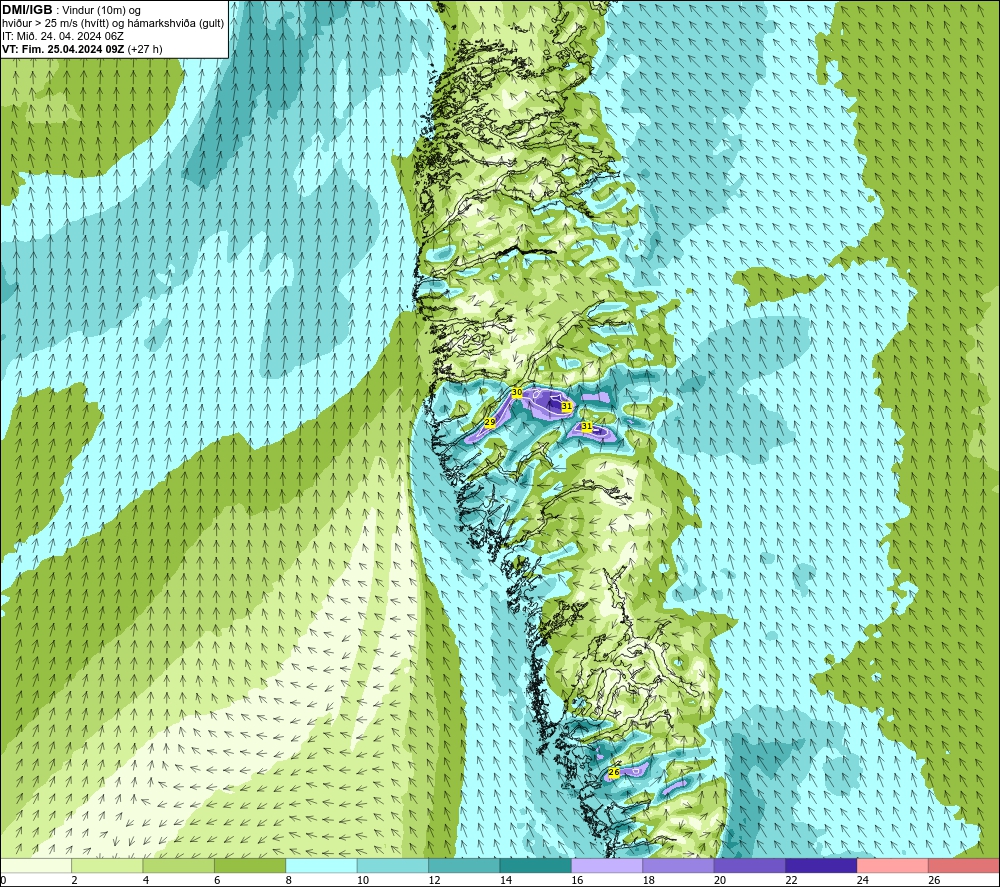Pick the 6–8 m/s dark green swatch
1000x887 pixels.
point(250,865)
